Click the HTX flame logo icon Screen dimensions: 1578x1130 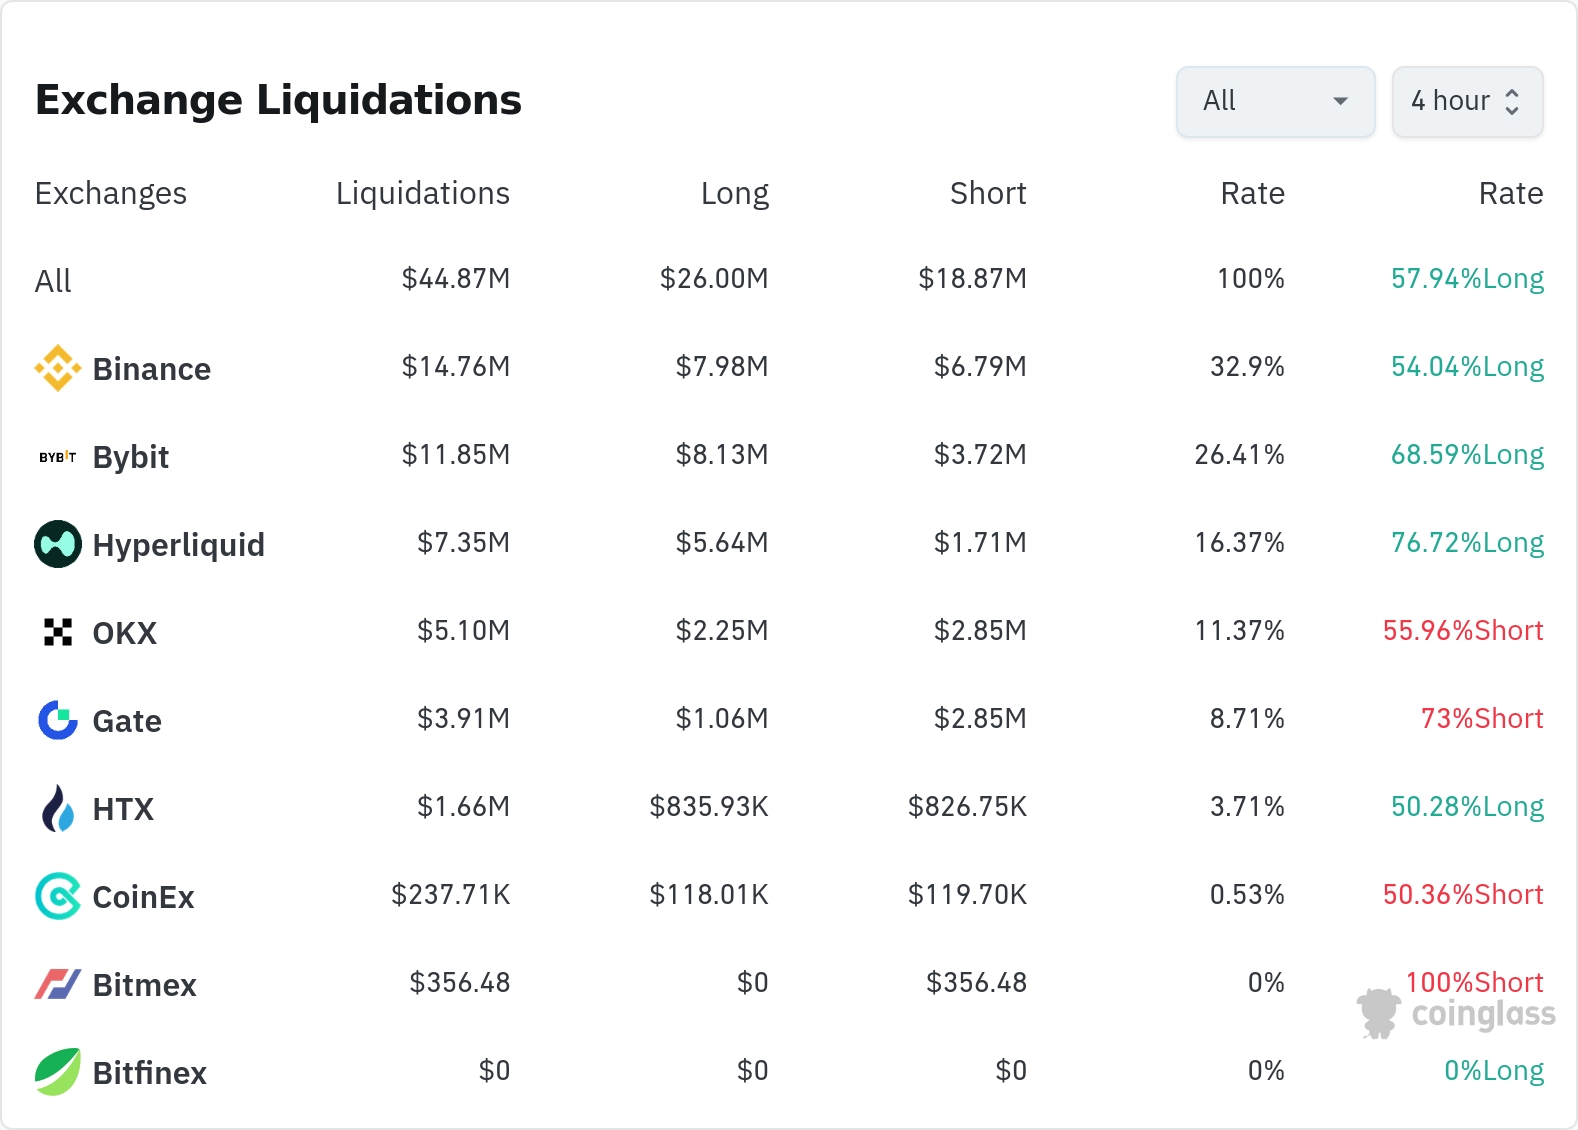pos(57,808)
